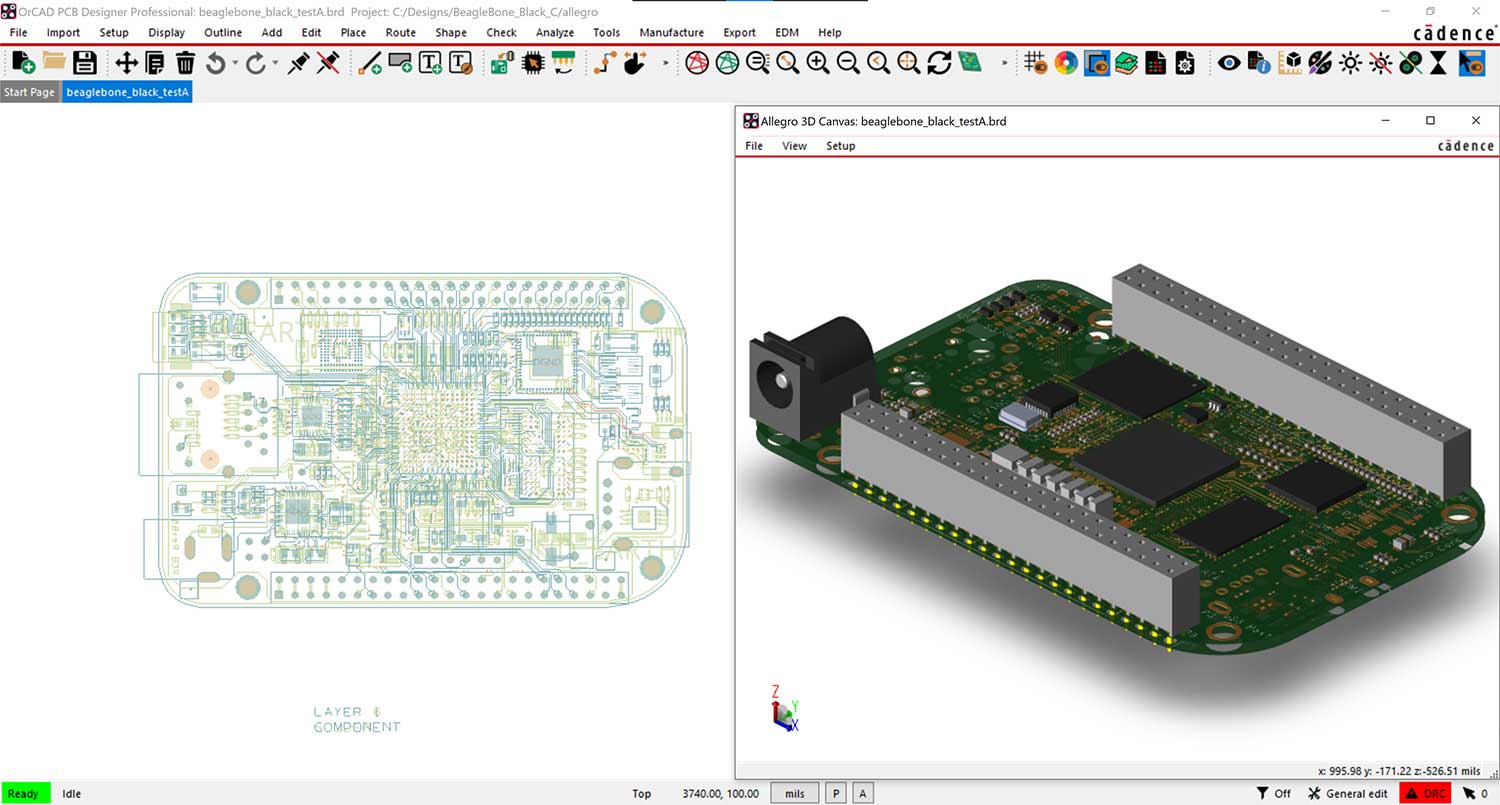The width and height of the screenshot is (1500, 805).
Task: Click the red DRC status button
Action: [x=1425, y=793]
